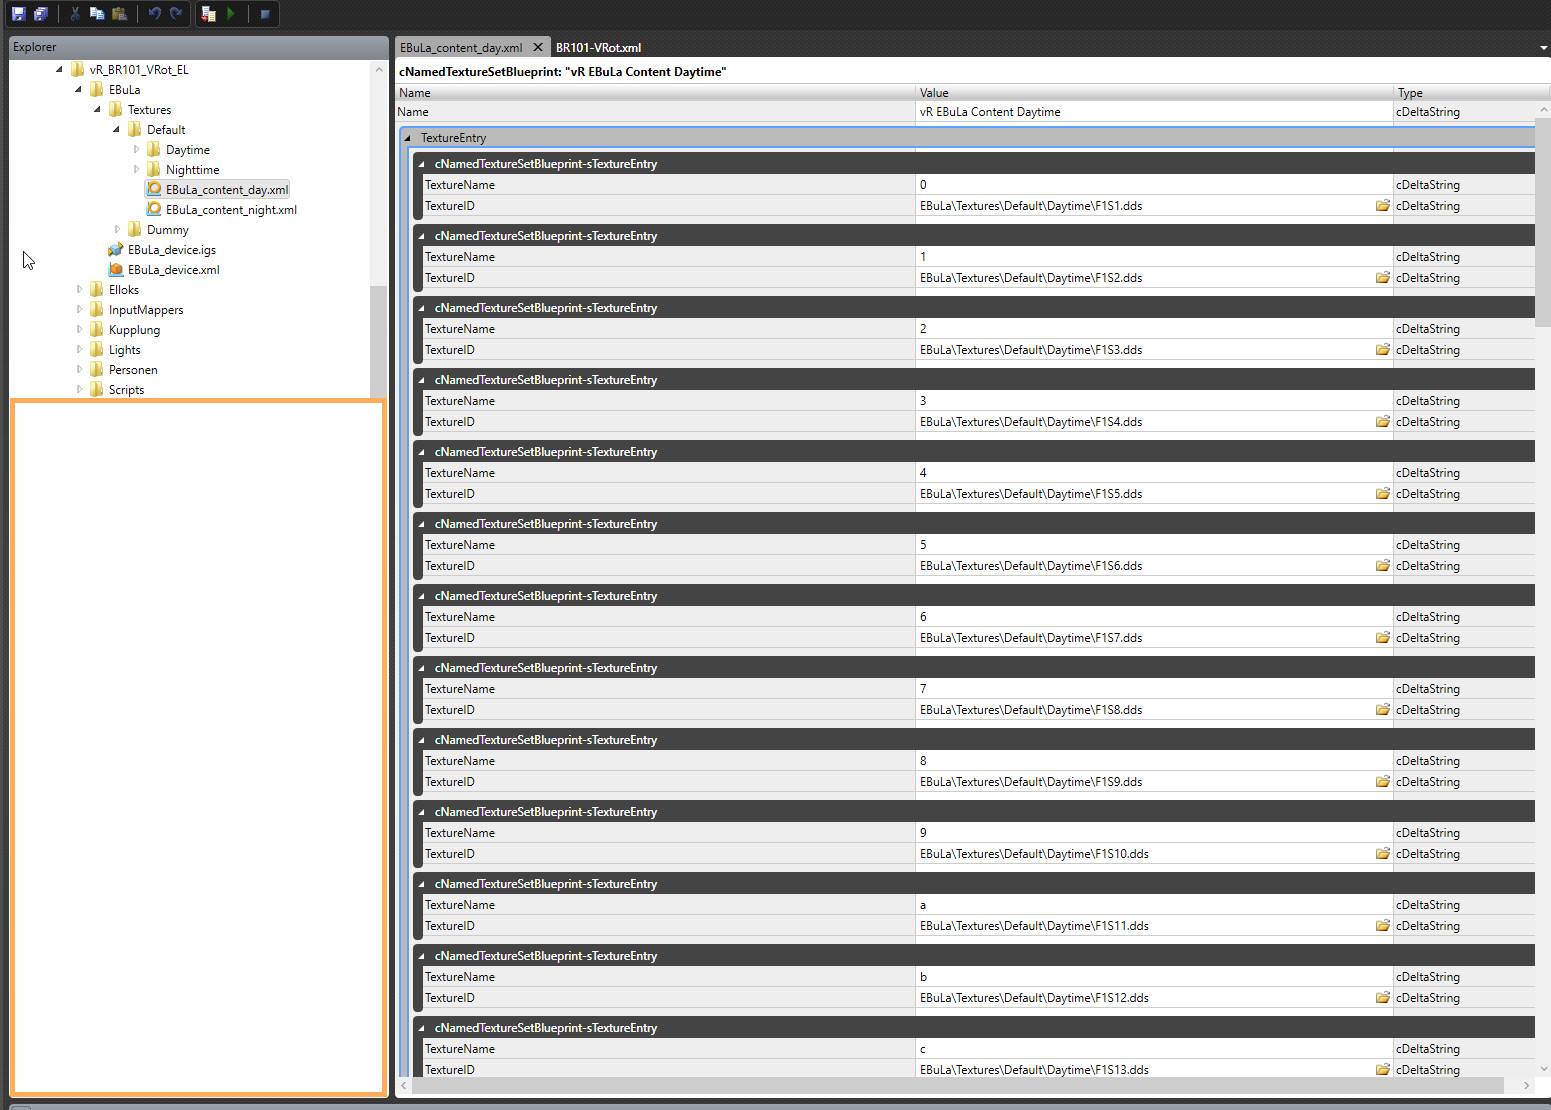Click the Name column header

(655, 93)
